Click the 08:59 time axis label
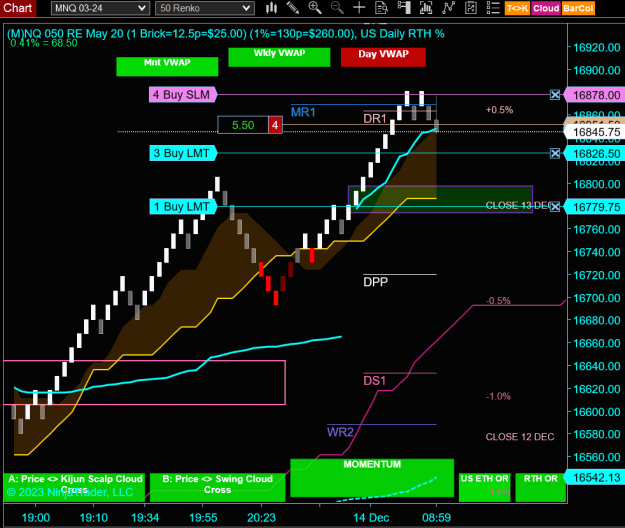 [436, 518]
